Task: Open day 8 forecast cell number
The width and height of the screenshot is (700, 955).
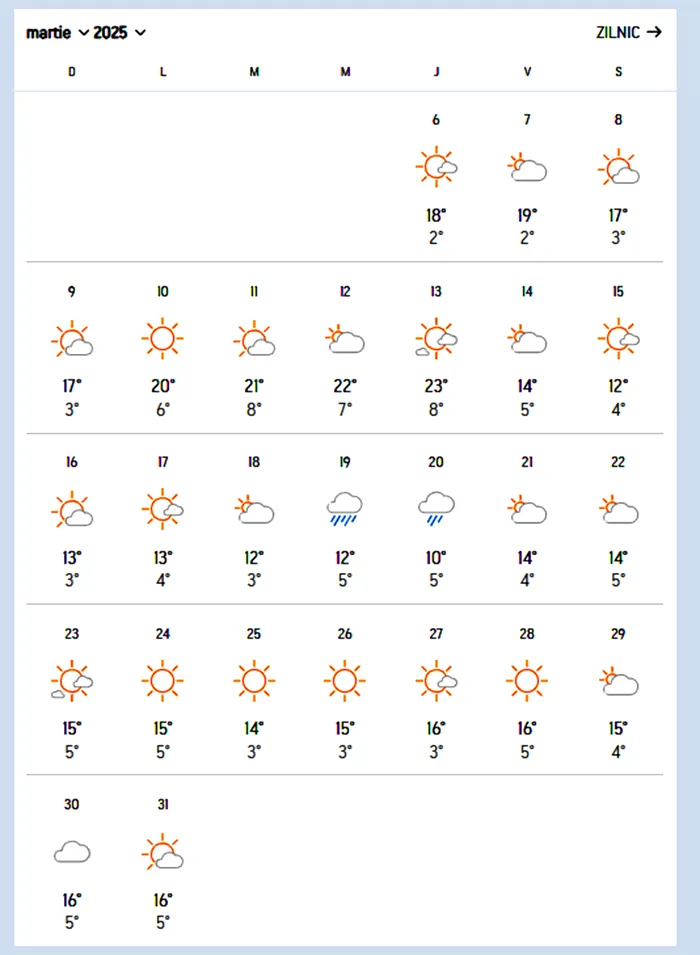Action: [618, 120]
